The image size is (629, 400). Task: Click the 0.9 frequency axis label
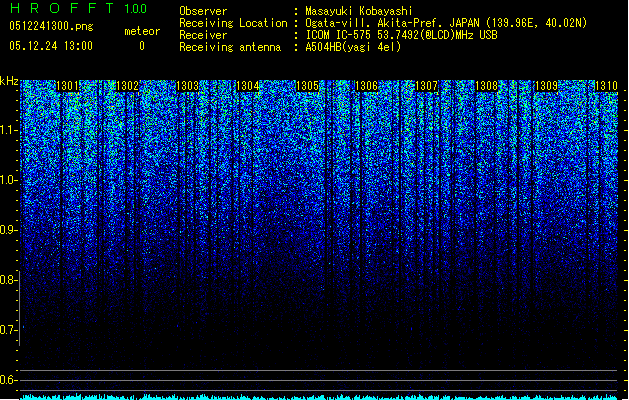click(x=8, y=230)
